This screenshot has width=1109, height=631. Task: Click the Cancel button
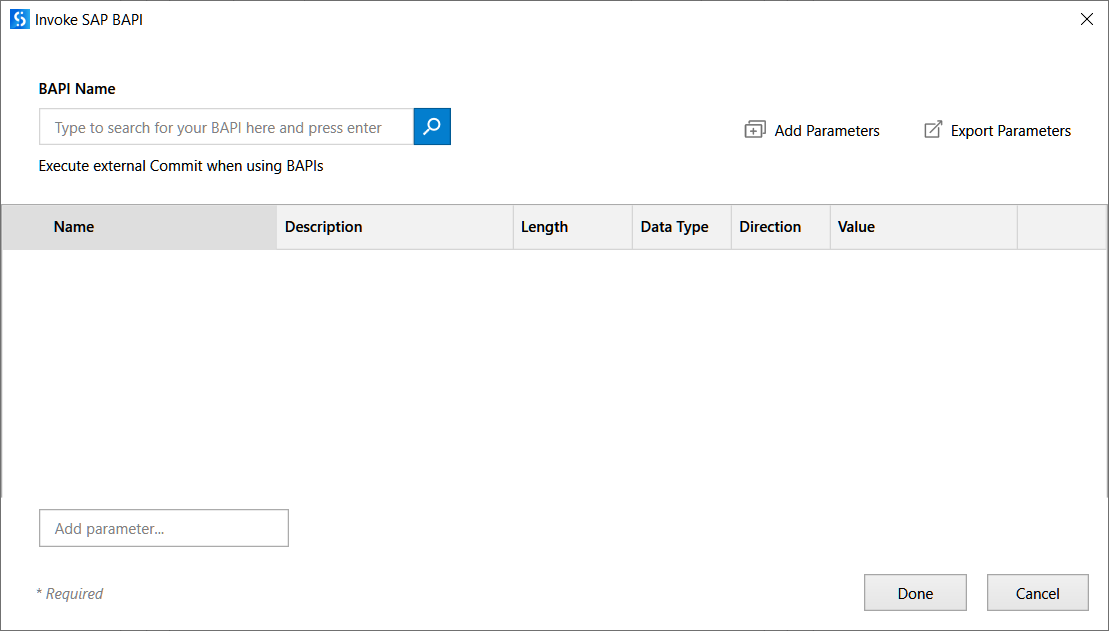[1038, 593]
